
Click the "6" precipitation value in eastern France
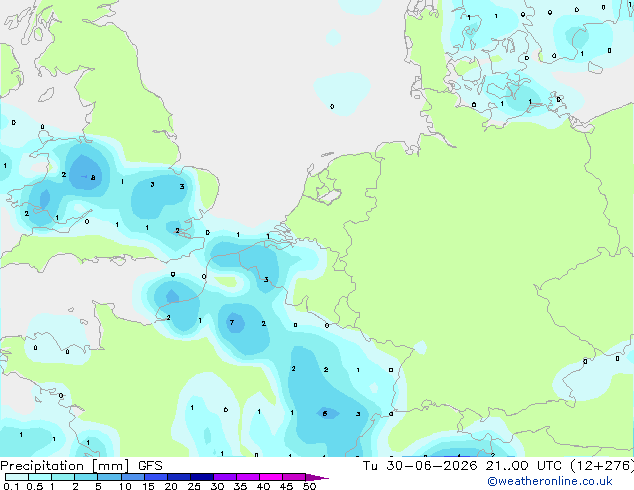pos(325,413)
